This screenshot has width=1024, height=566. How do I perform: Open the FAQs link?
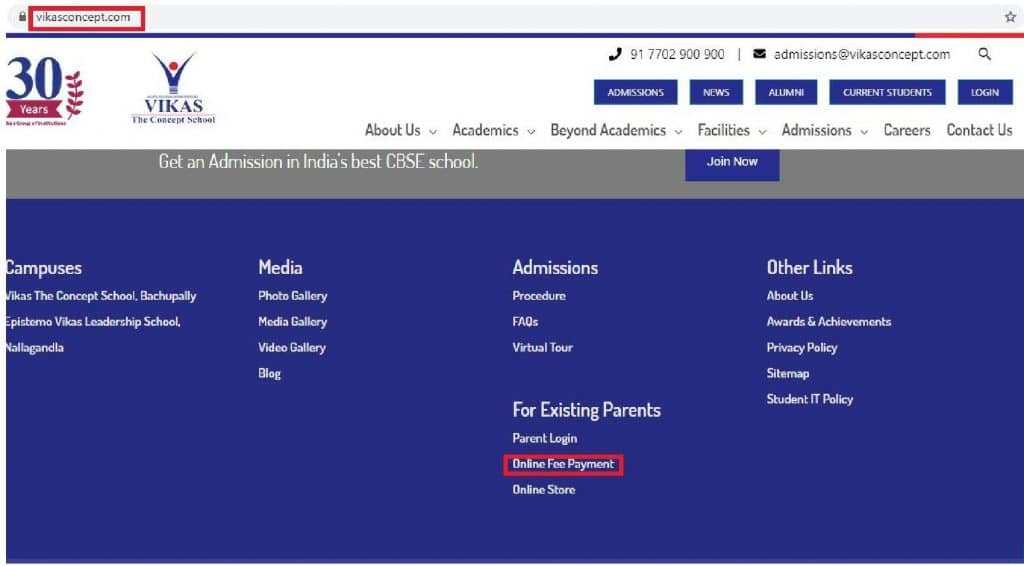point(525,322)
